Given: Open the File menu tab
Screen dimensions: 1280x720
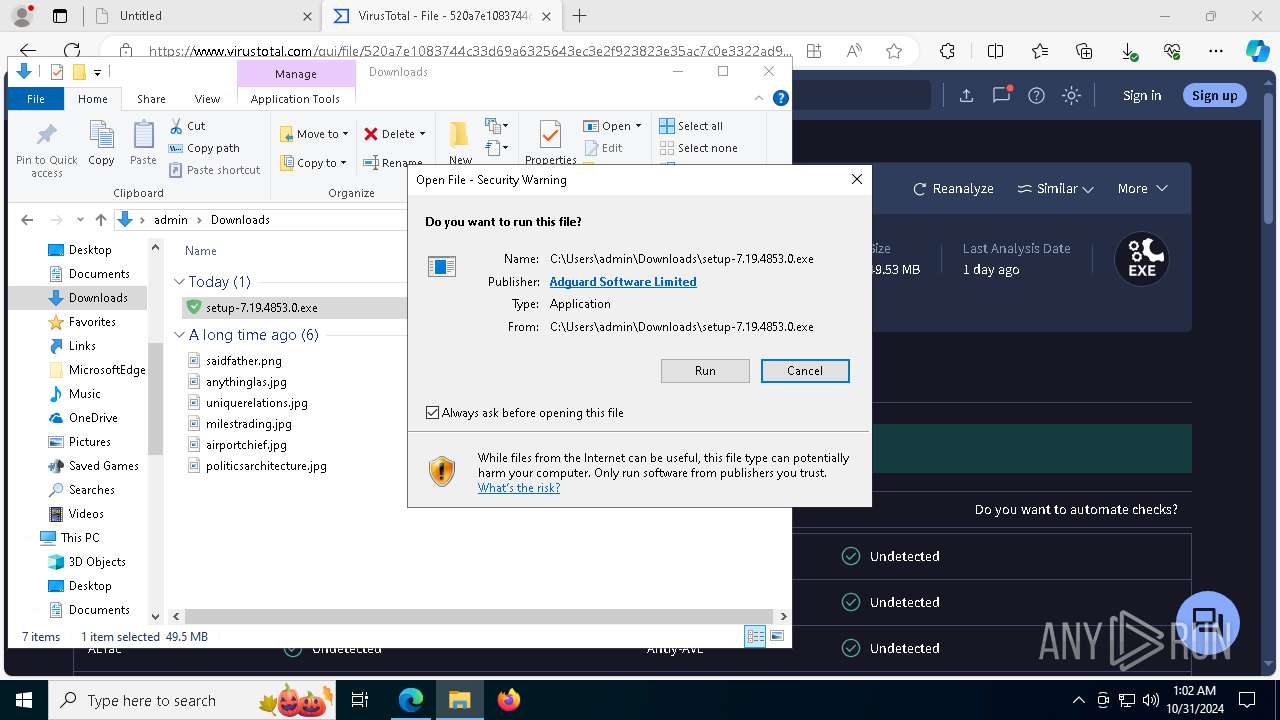Looking at the screenshot, I should [36, 99].
